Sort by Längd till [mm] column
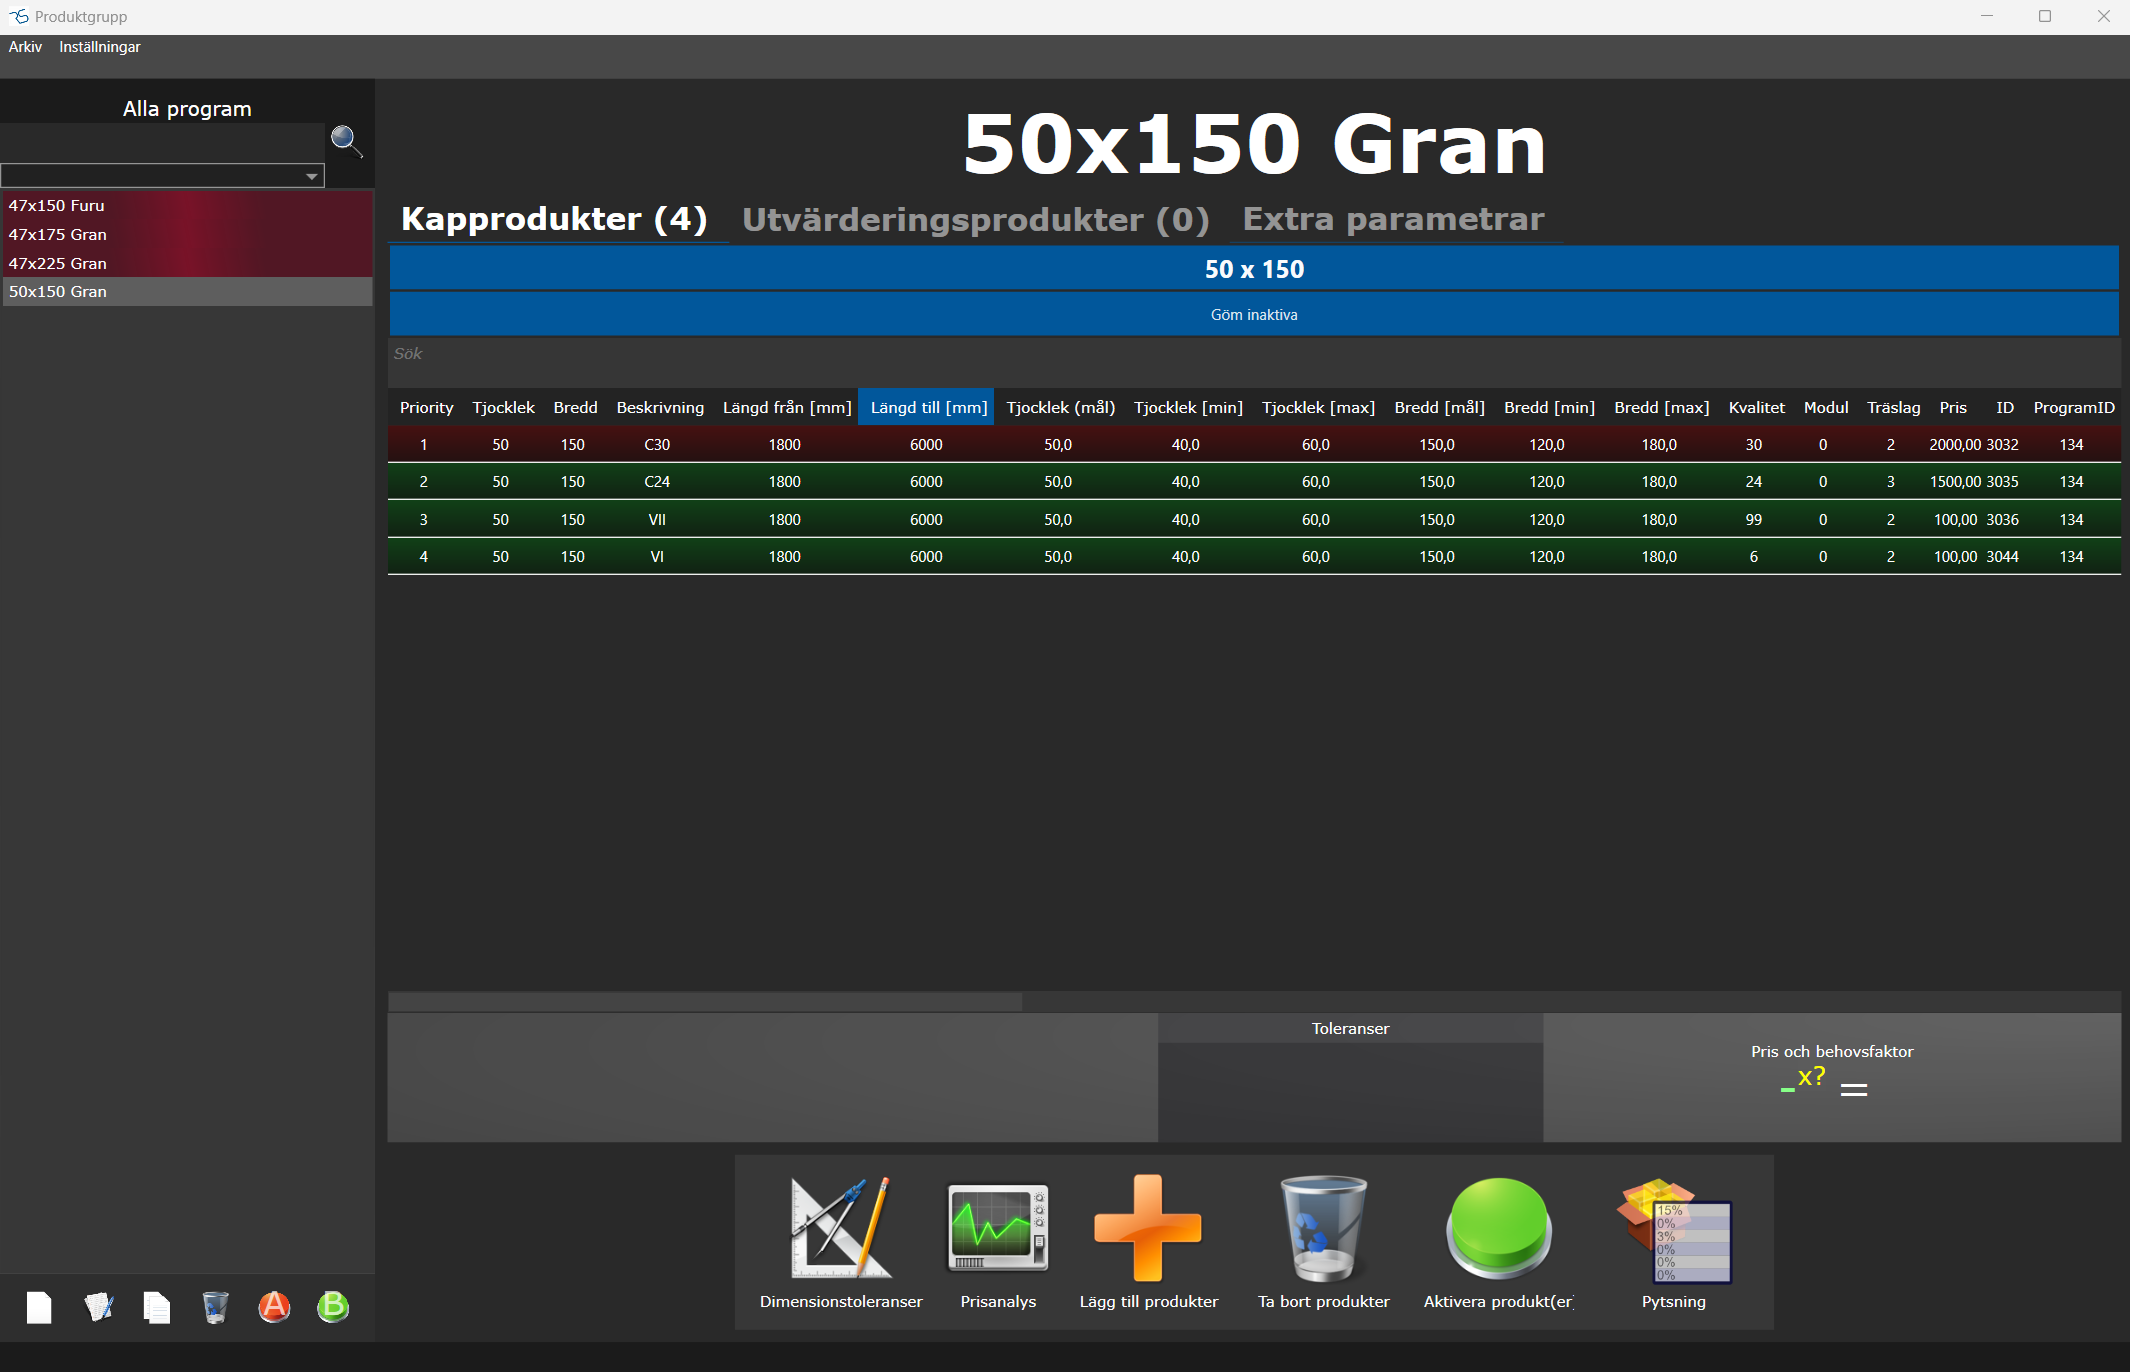The height and width of the screenshot is (1372, 2130). (927, 408)
